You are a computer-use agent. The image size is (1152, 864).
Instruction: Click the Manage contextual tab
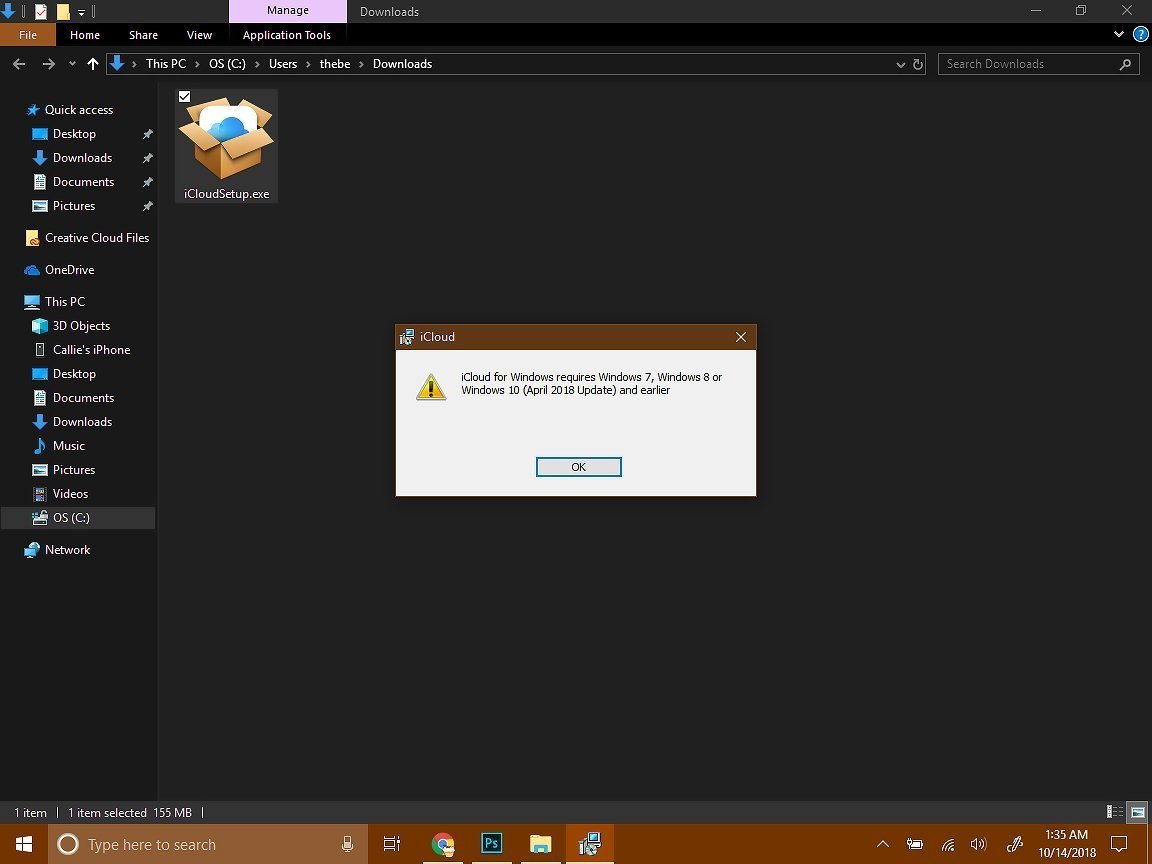pyautogui.click(x=287, y=10)
